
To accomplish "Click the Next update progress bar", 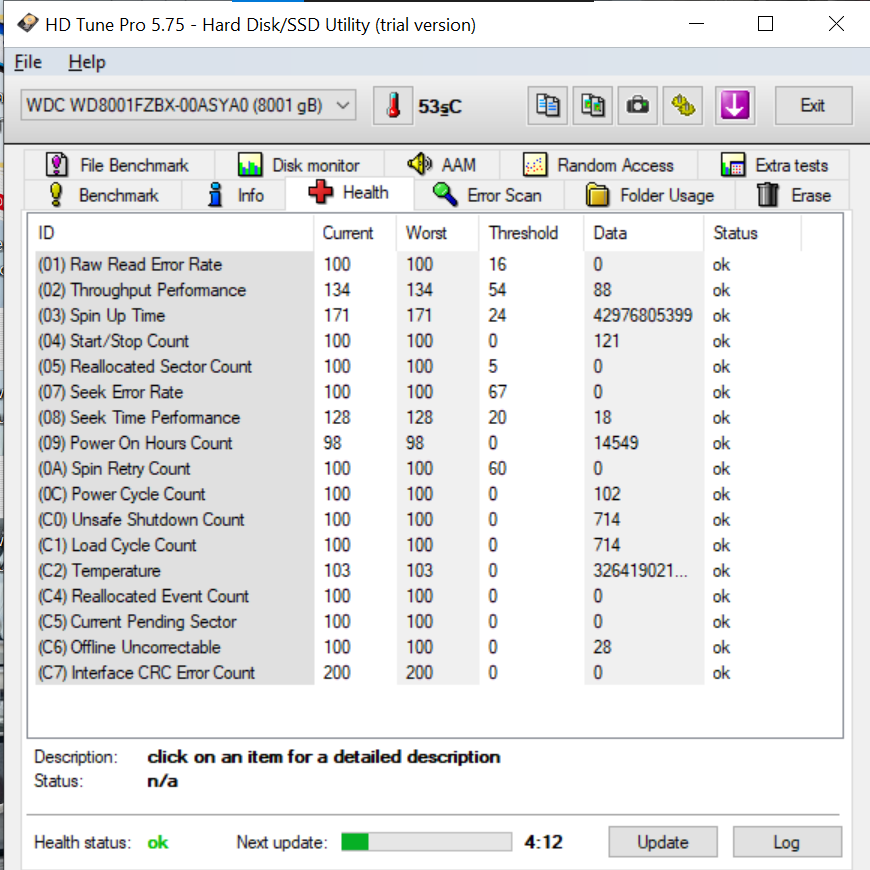I will click(x=425, y=842).
